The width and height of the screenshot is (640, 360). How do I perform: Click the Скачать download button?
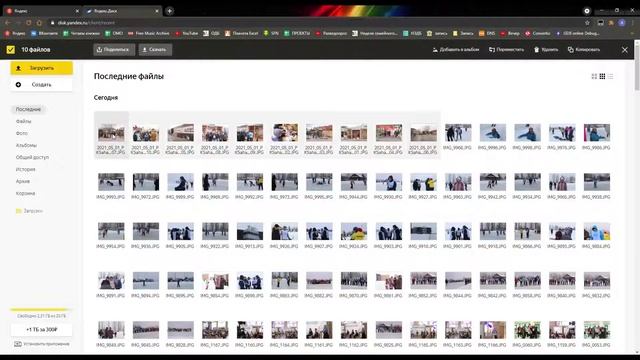coord(155,50)
